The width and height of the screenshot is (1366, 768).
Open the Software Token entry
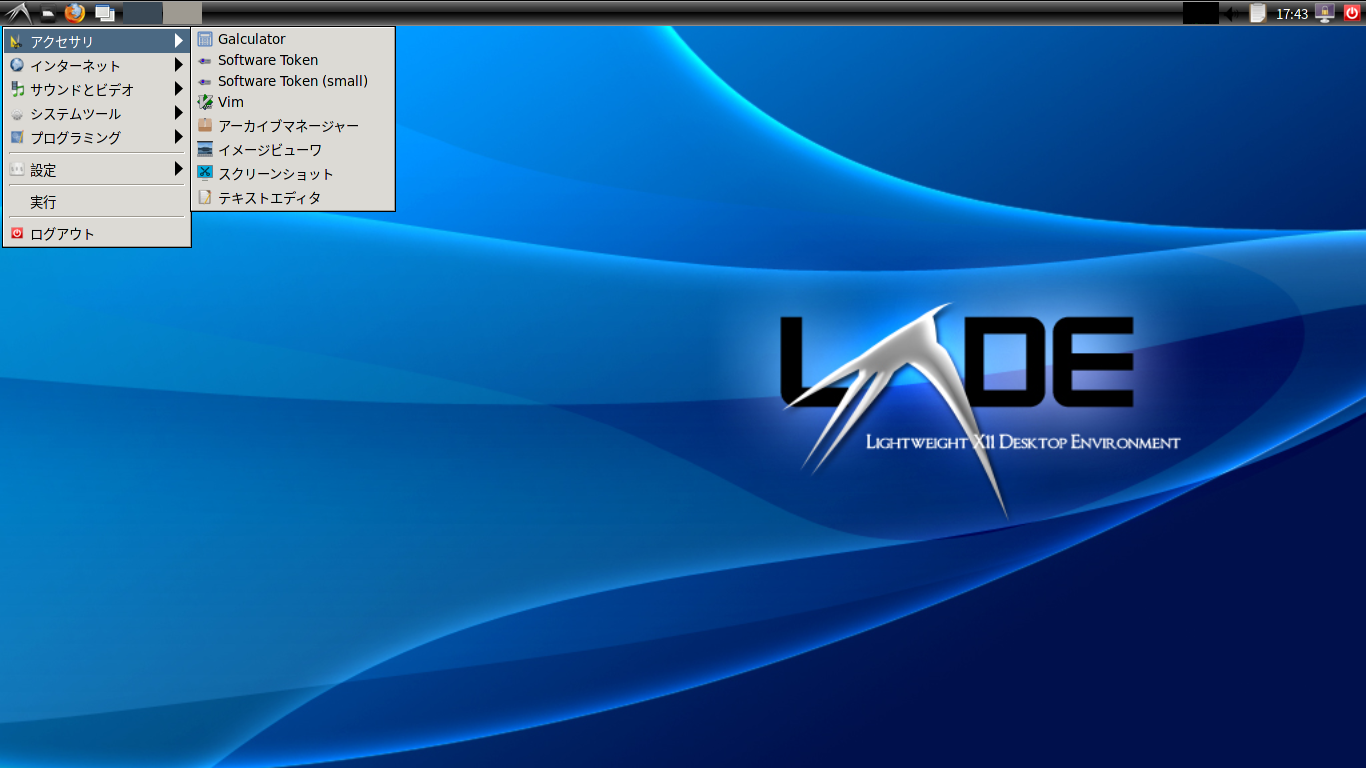coord(293,60)
